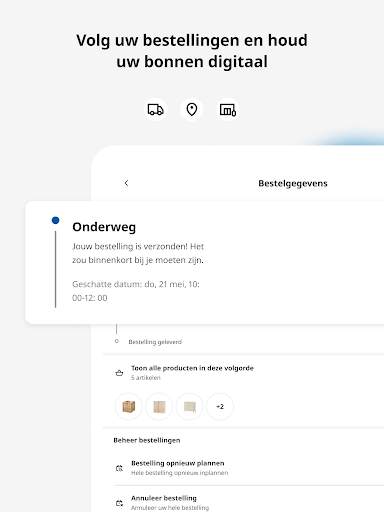384x512 pixels.
Task: Click 'Hele bestelling opnieuw inplannen' subtitle
Action: click(180, 473)
